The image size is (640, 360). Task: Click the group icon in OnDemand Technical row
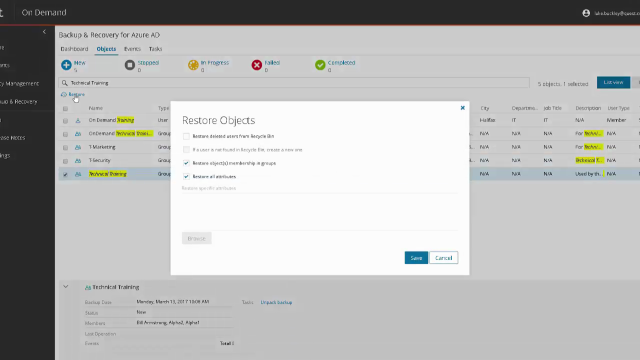(x=78, y=134)
